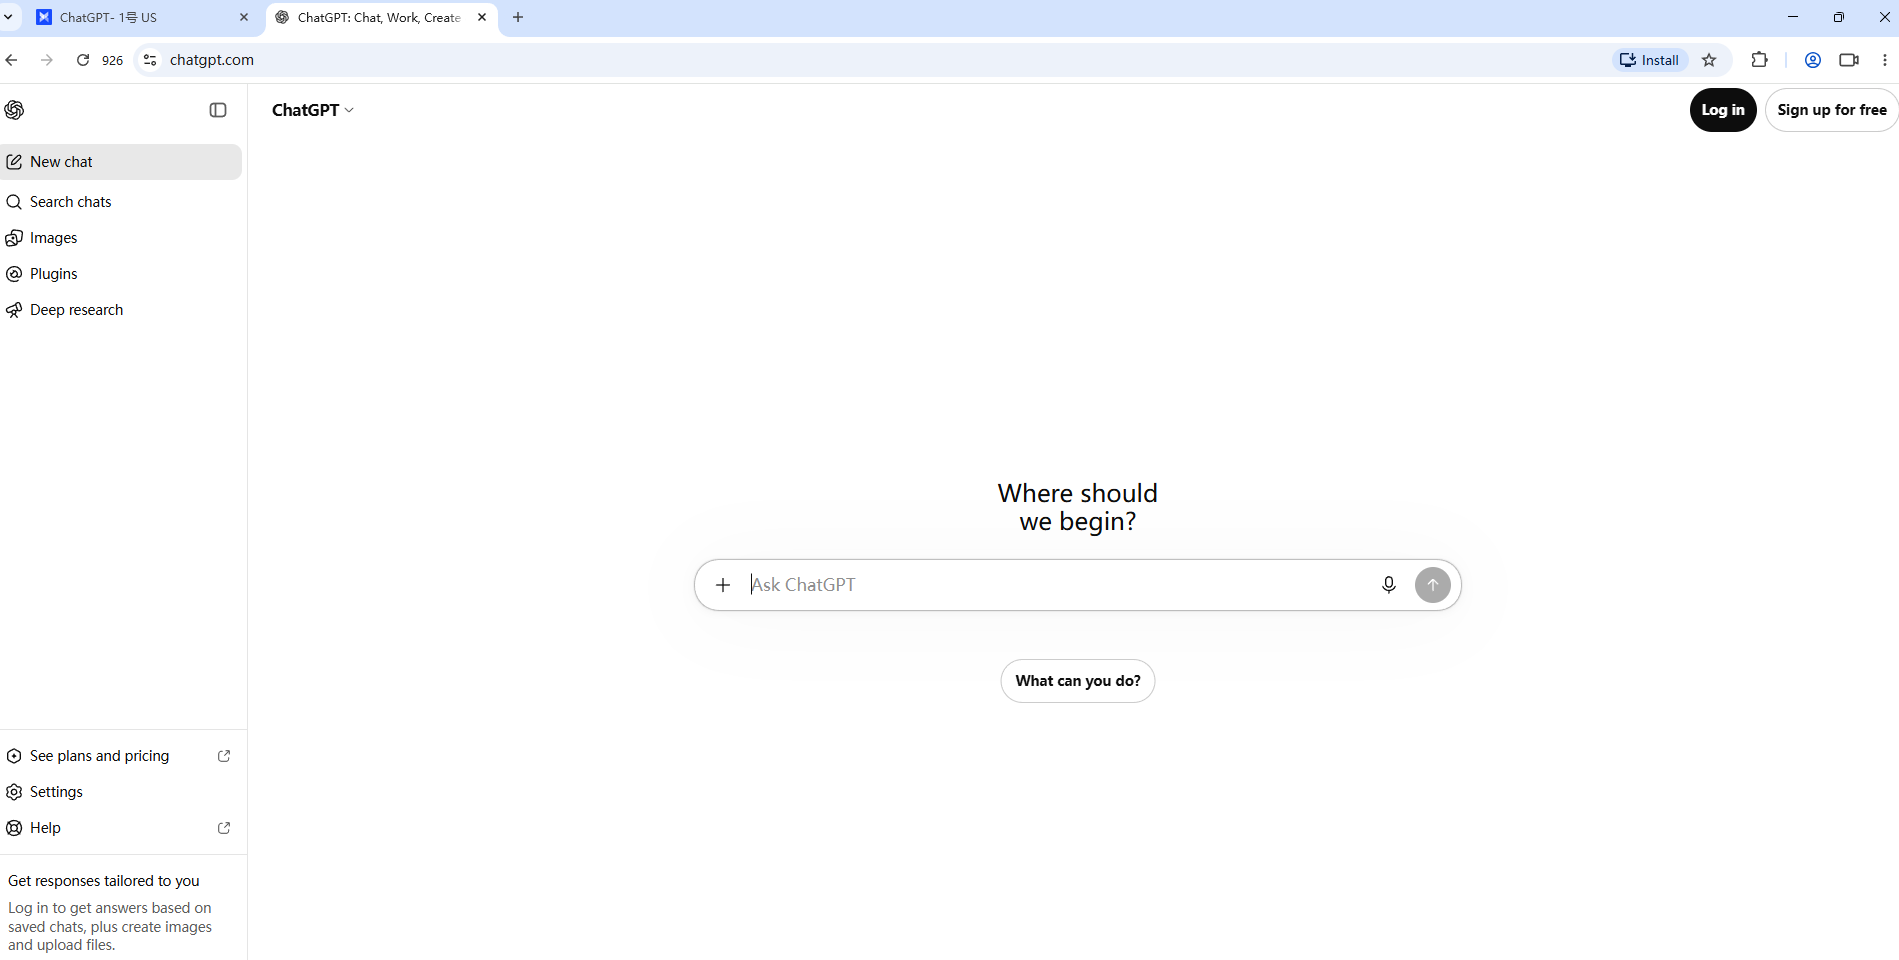Close the ChatGPT: Chat, Work, Create tab
The height and width of the screenshot is (960, 1899).
coord(482,17)
